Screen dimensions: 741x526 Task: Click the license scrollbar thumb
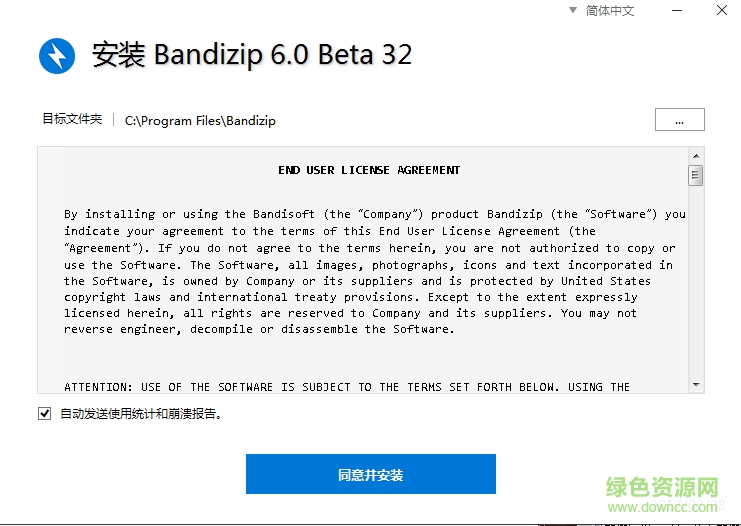[695, 176]
